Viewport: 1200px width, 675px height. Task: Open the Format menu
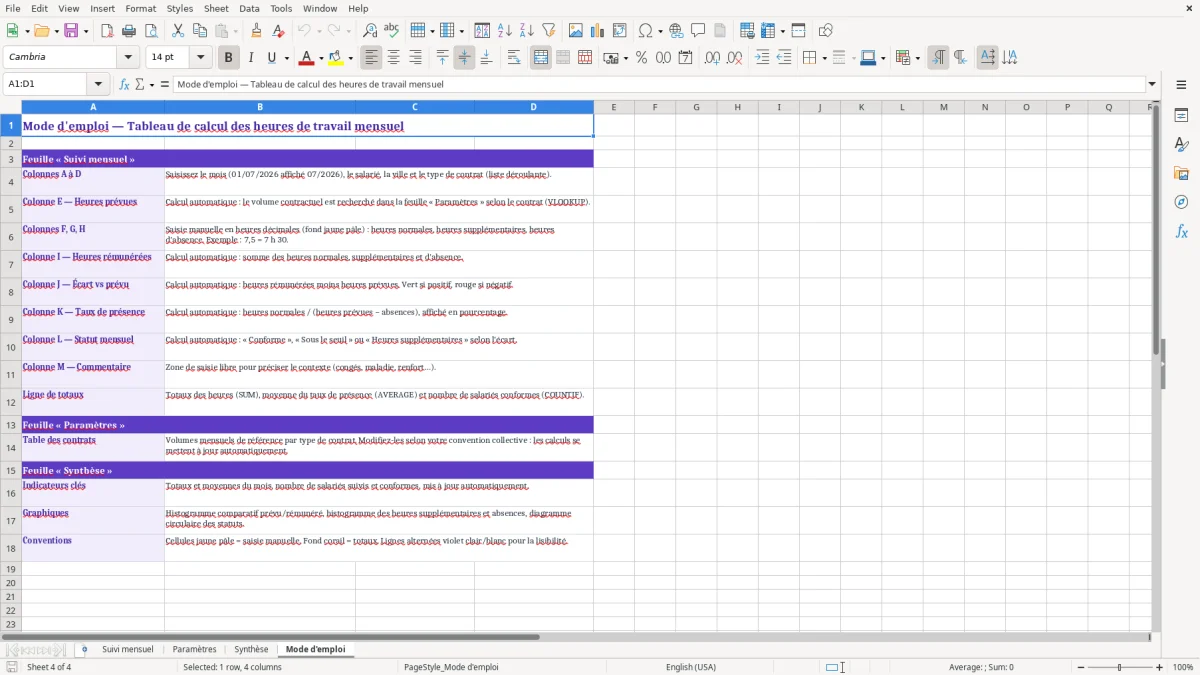[140, 8]
